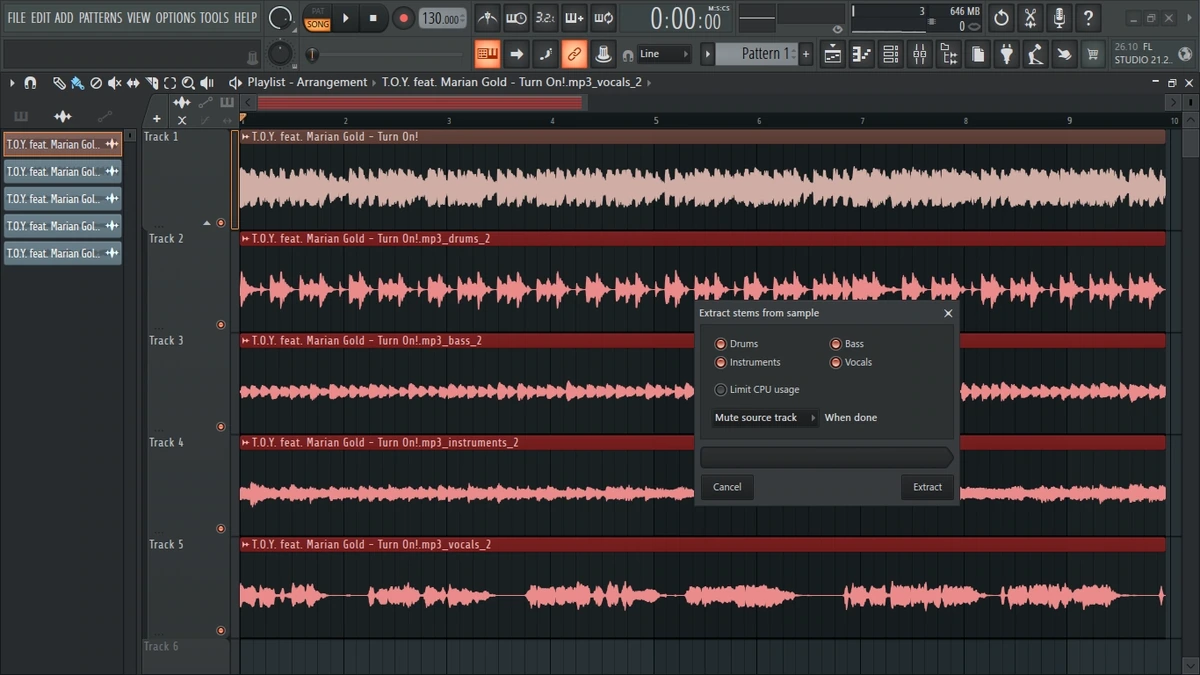
Task: Switch PAT/SONG playback mode
Action: [x=318, y=18]
